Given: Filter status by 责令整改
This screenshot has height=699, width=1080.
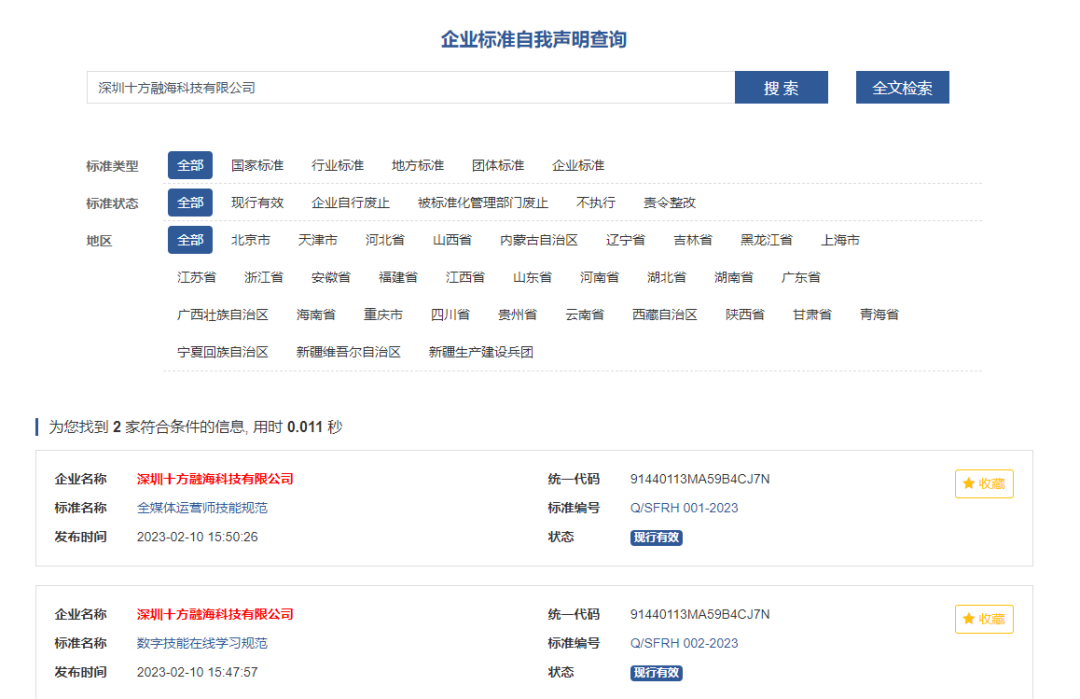Looking at the screenshot, I should pyautogui.click(x=669, y=202).
